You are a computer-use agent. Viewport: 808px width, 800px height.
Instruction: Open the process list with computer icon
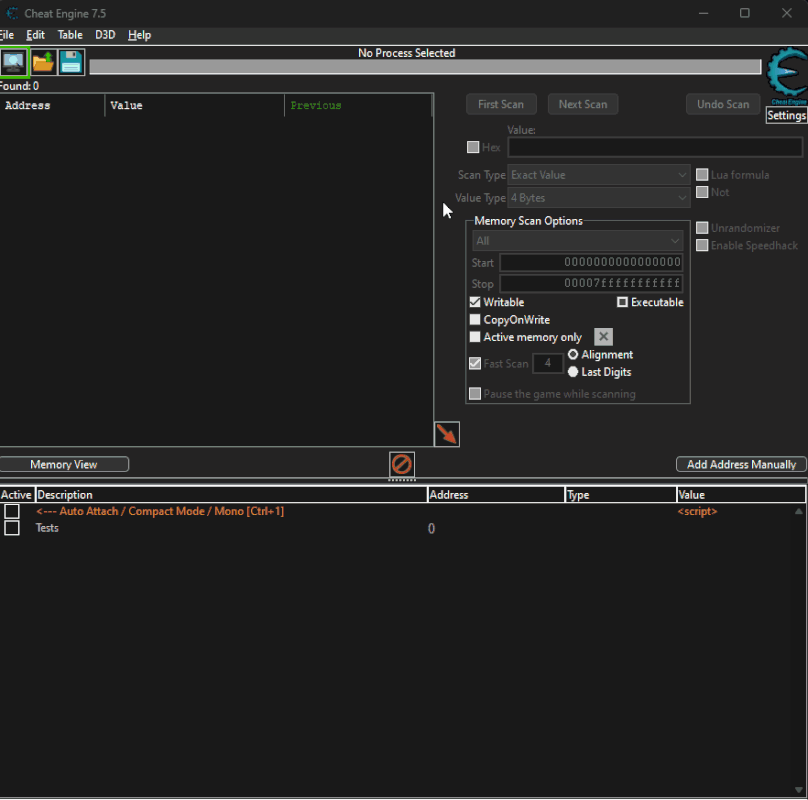click(14, 62)
